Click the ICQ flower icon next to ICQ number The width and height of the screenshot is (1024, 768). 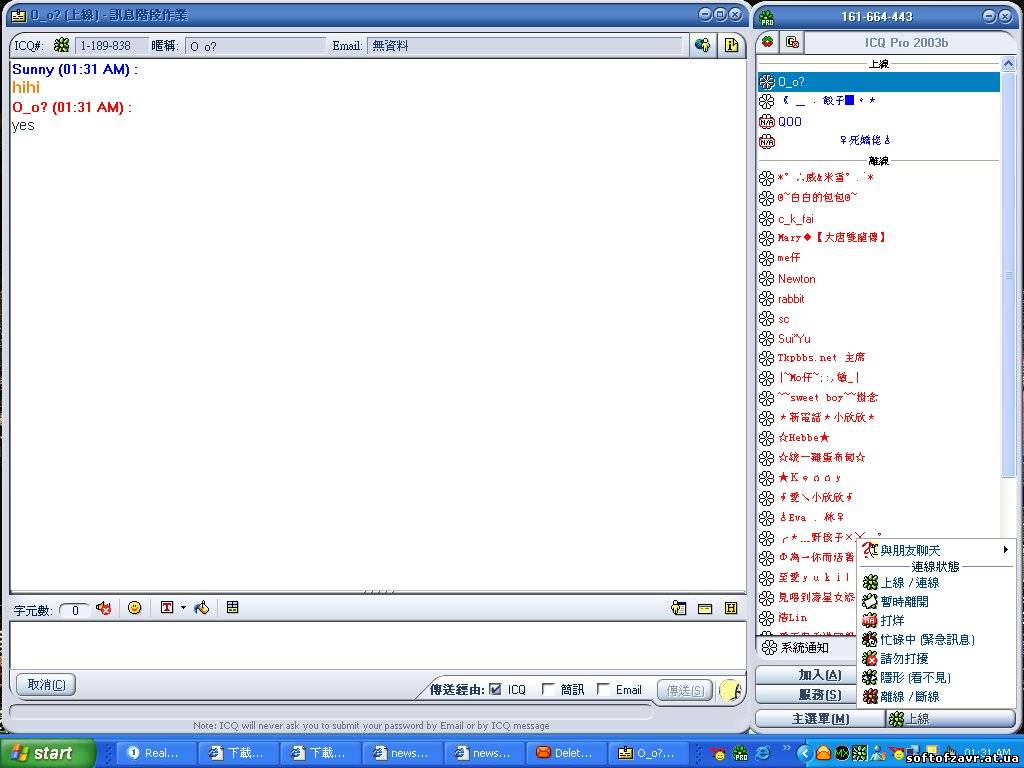61,45
